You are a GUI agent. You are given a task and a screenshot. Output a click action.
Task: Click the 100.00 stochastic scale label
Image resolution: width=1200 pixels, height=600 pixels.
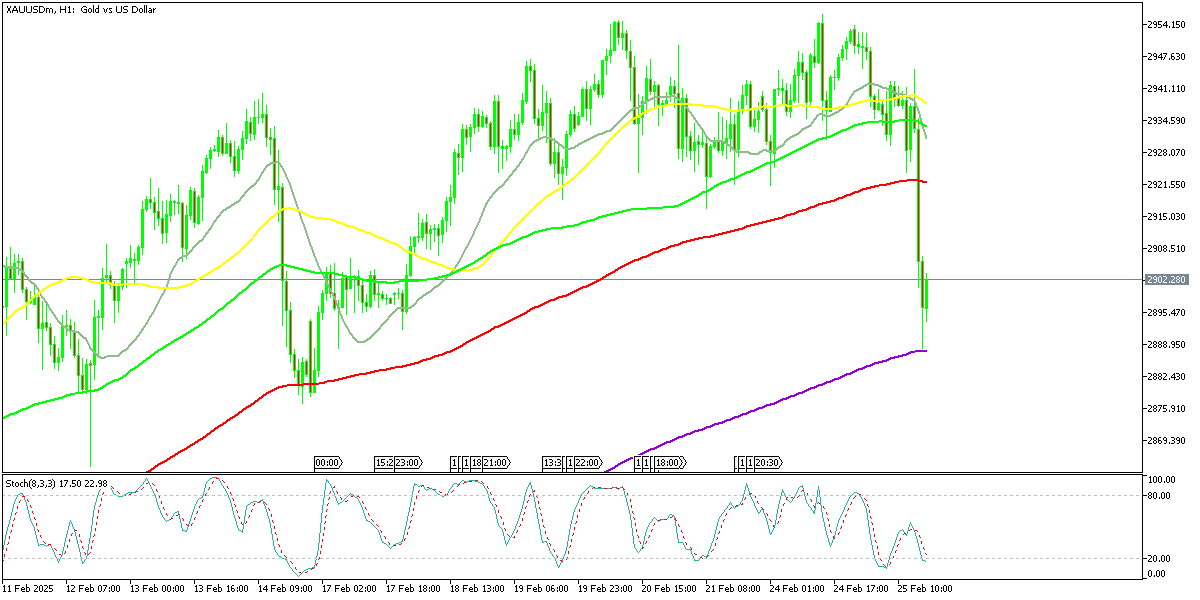[1160, 480]
